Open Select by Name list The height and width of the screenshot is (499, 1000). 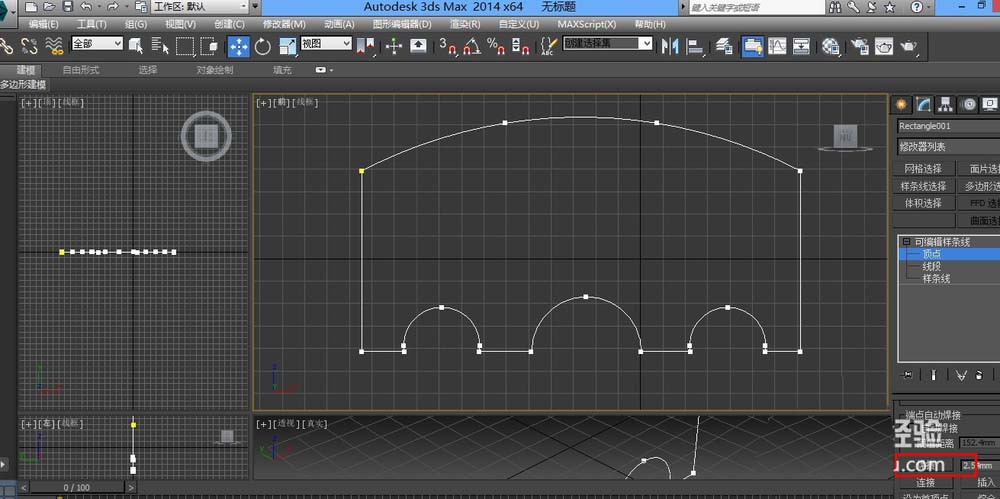click(x=160, y=45)
